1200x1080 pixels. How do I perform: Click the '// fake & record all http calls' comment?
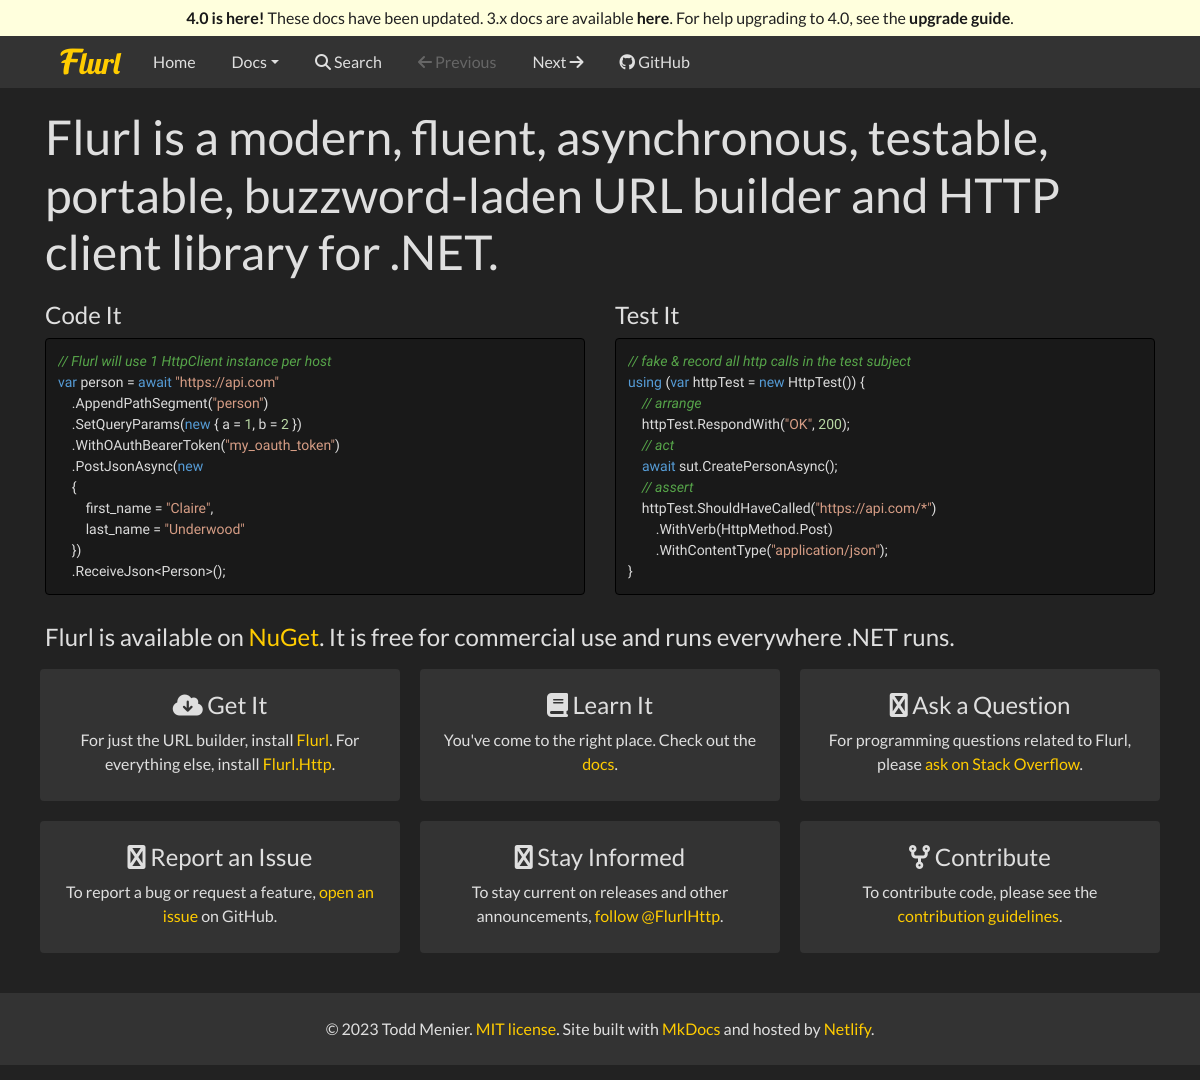click(x=769, y=361)
